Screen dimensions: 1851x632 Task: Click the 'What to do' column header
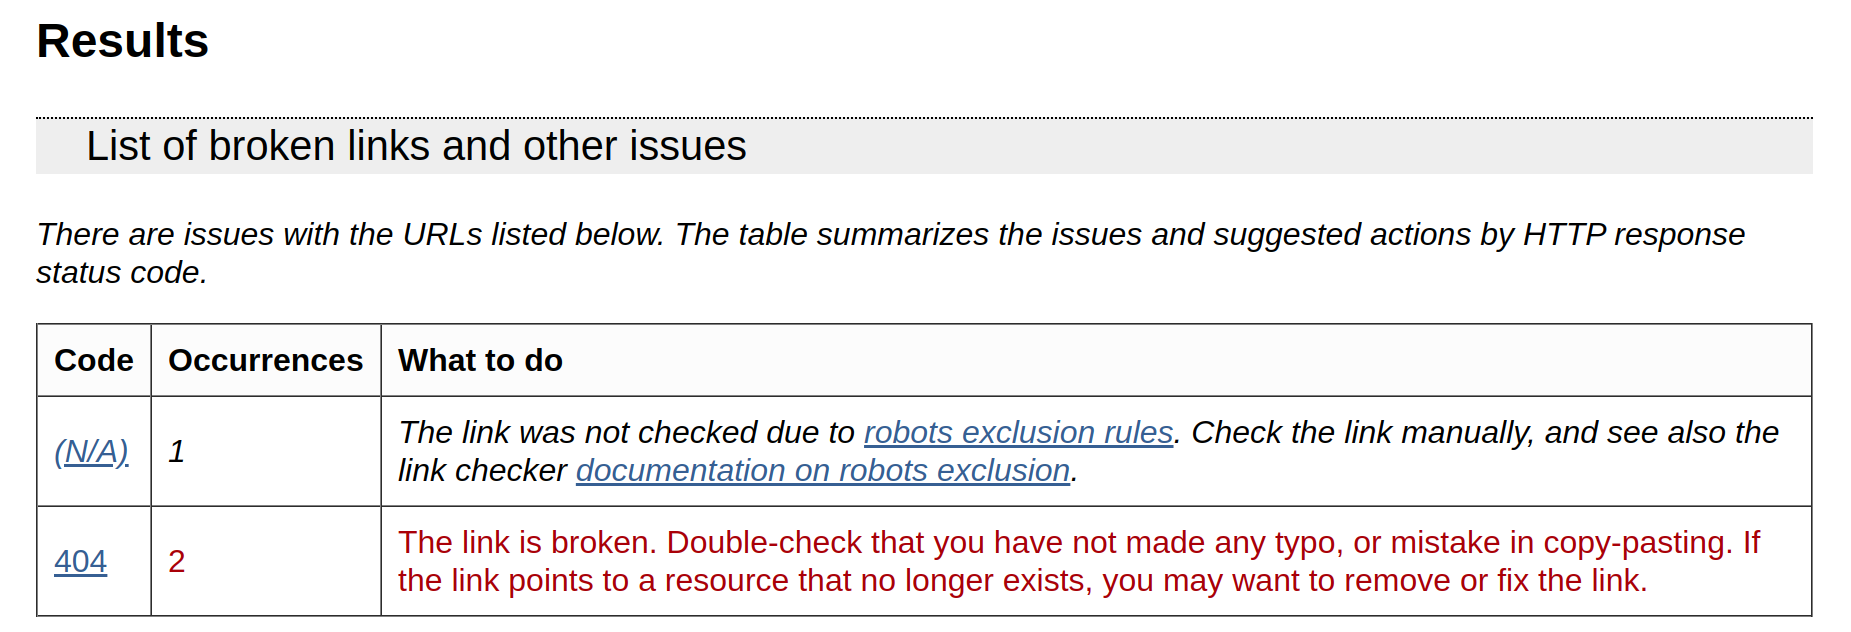(480, 361)
